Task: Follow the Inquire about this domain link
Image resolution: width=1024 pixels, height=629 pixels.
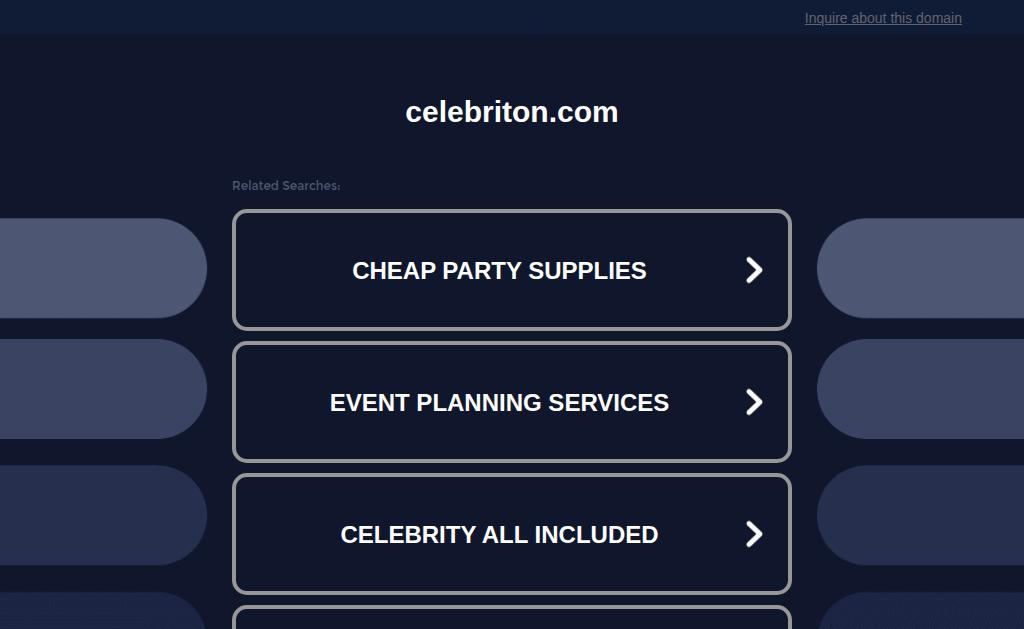Action: click(x=883, y=18)
